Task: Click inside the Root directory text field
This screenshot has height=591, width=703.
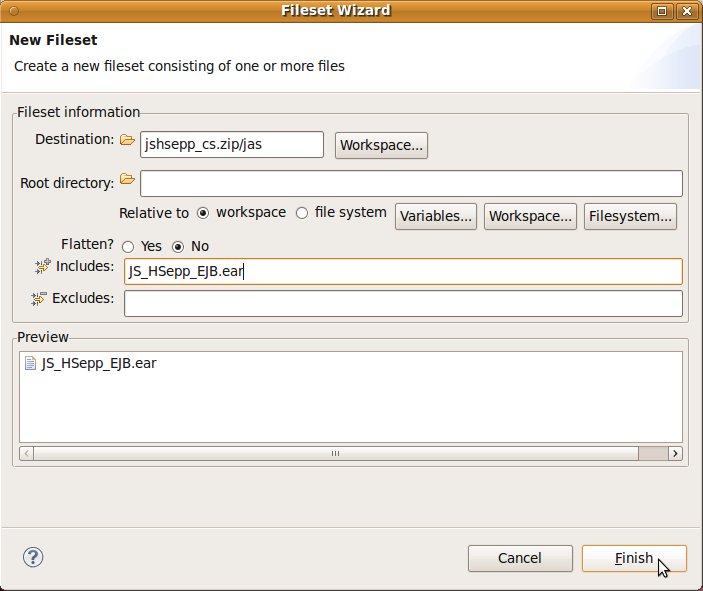Action: (411, 184)
